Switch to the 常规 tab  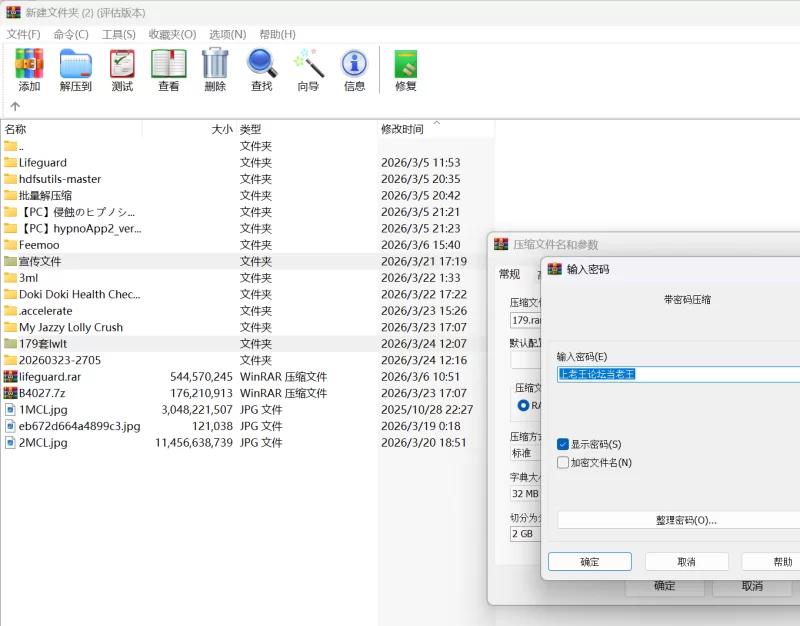(x=509, y=274)
